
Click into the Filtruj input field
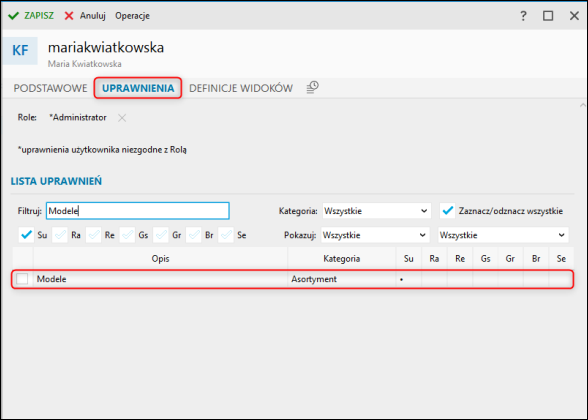(x=138, y=211)
